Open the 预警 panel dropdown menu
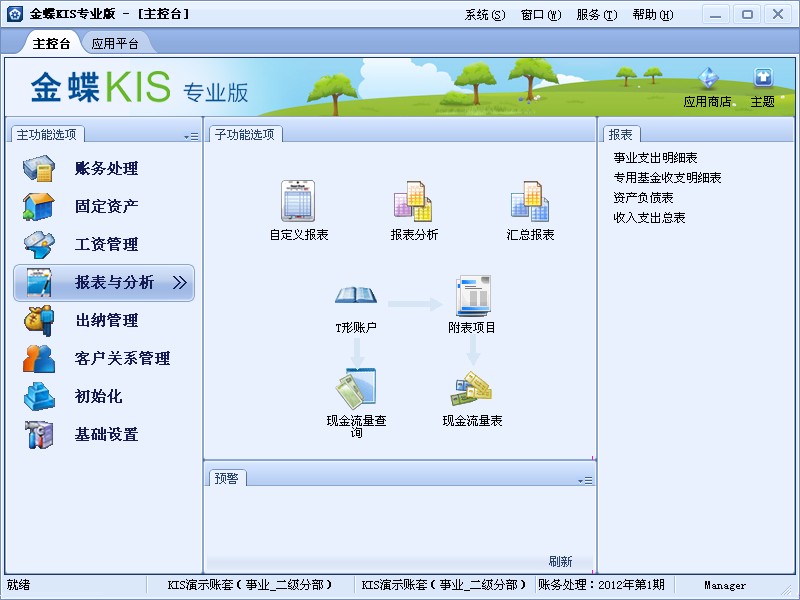Viewport: 800px width, 600px height. point(585,481)
